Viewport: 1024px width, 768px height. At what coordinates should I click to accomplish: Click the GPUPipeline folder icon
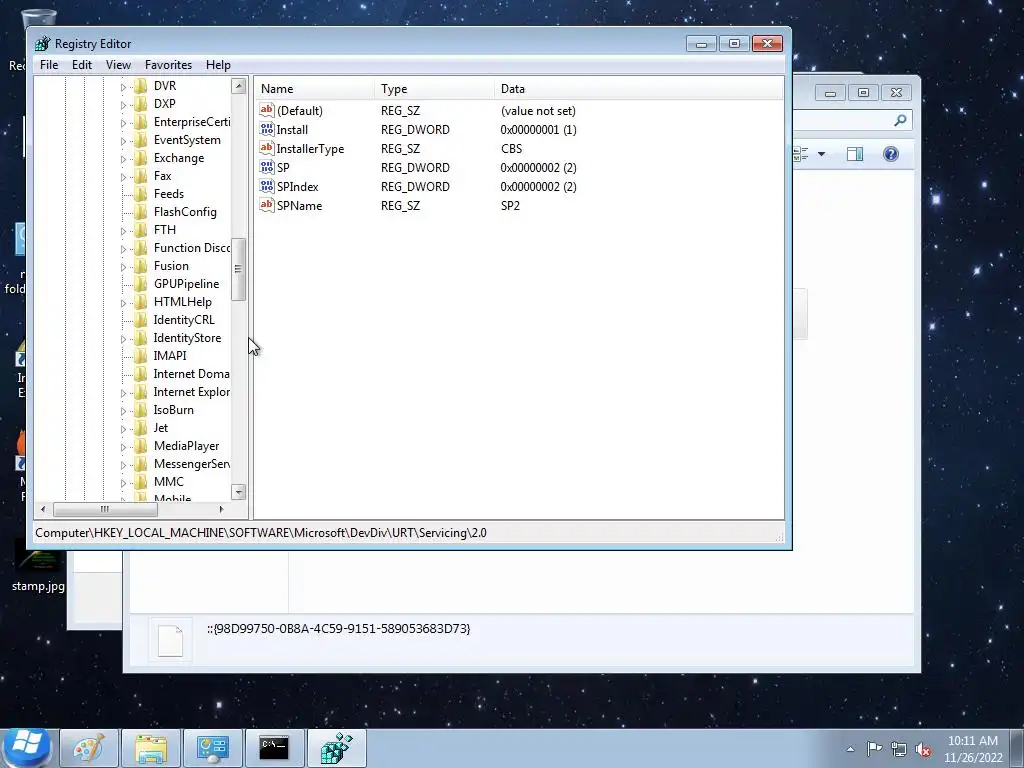click(x=140, y=283)
